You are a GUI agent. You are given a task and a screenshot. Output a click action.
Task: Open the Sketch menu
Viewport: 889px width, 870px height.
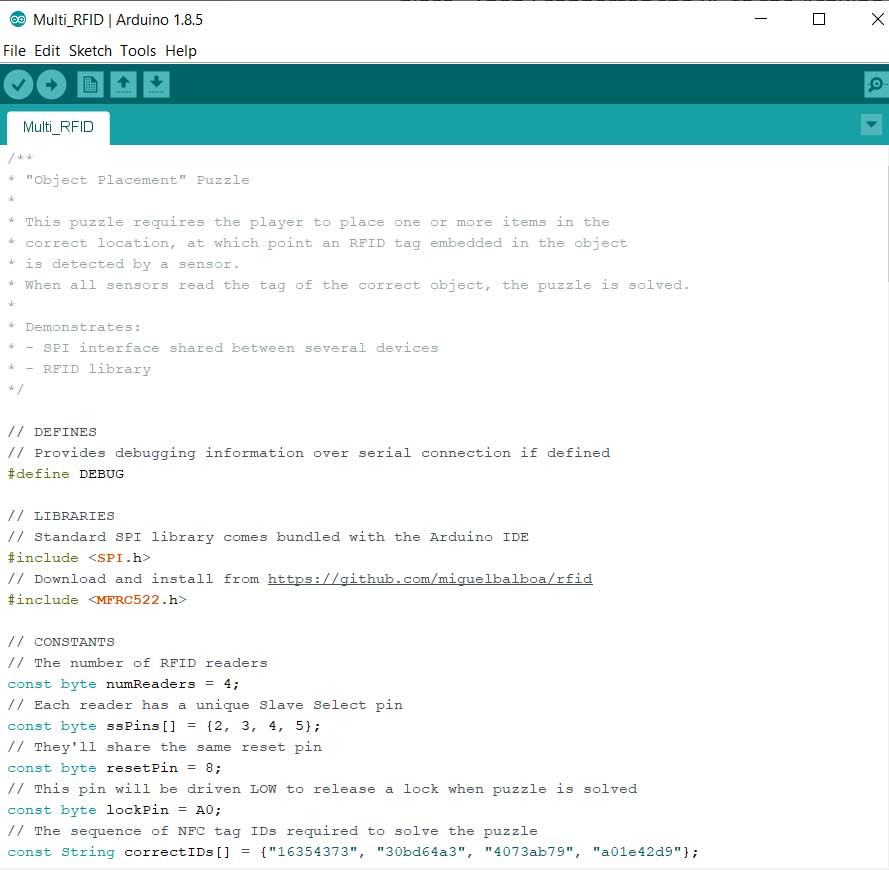click(90, 50)
